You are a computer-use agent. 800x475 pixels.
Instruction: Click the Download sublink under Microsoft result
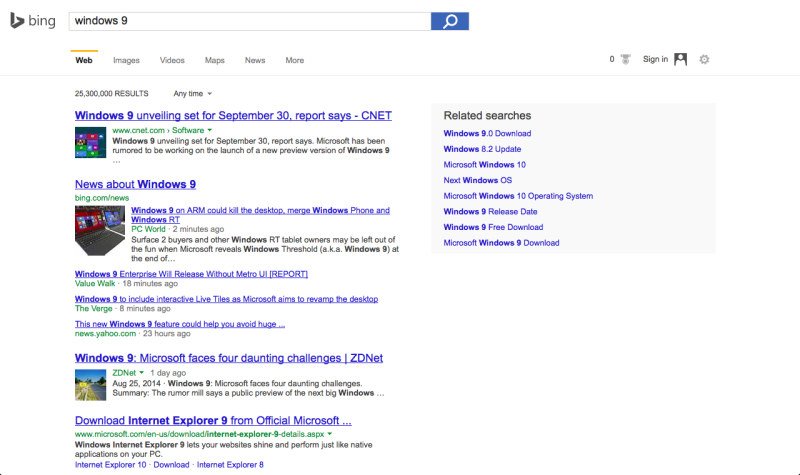tap(171, 465)
